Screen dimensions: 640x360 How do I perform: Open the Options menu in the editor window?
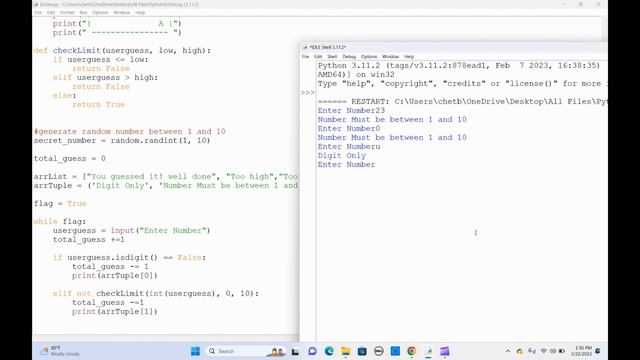[x=100, y=13]
